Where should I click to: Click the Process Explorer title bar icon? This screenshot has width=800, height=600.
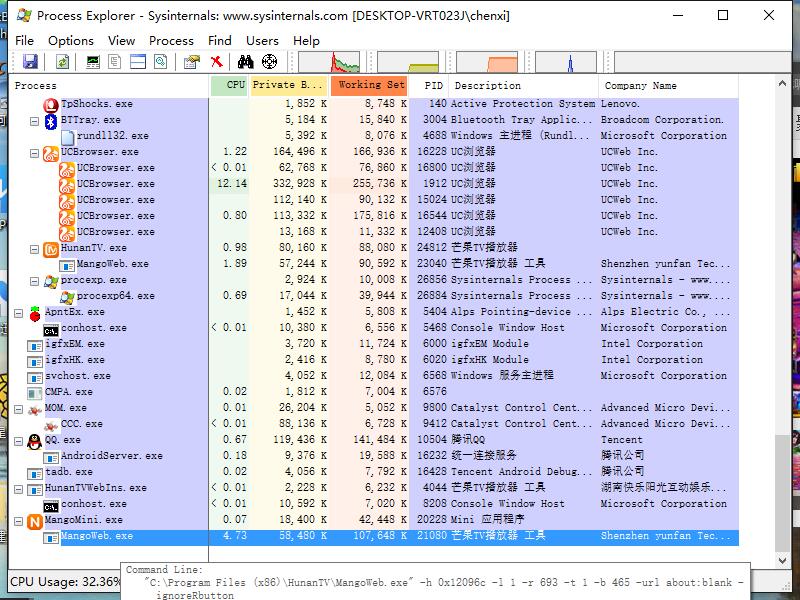click(x=23, y=15)
